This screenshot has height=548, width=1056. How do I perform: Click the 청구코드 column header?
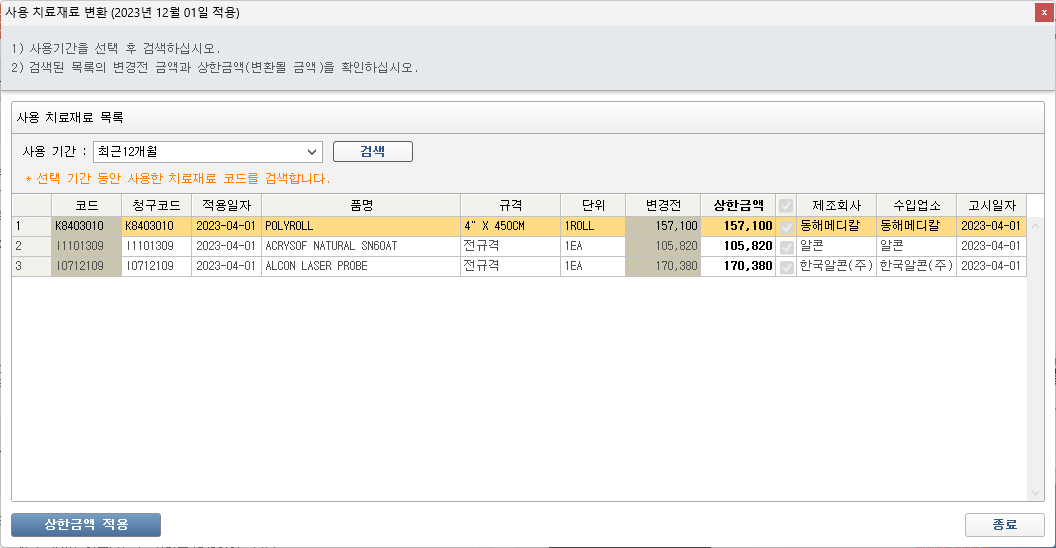[156, 205]
